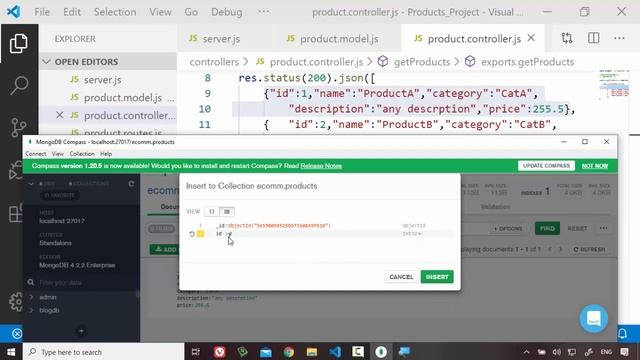The width and height of the screenshot is (640, 360).
Task: Open the View menu in Compass
Action: tap(58, 154)
